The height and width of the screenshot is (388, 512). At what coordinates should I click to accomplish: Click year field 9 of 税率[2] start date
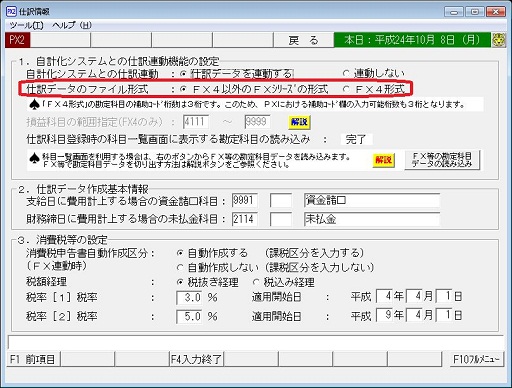click(384, 315)
